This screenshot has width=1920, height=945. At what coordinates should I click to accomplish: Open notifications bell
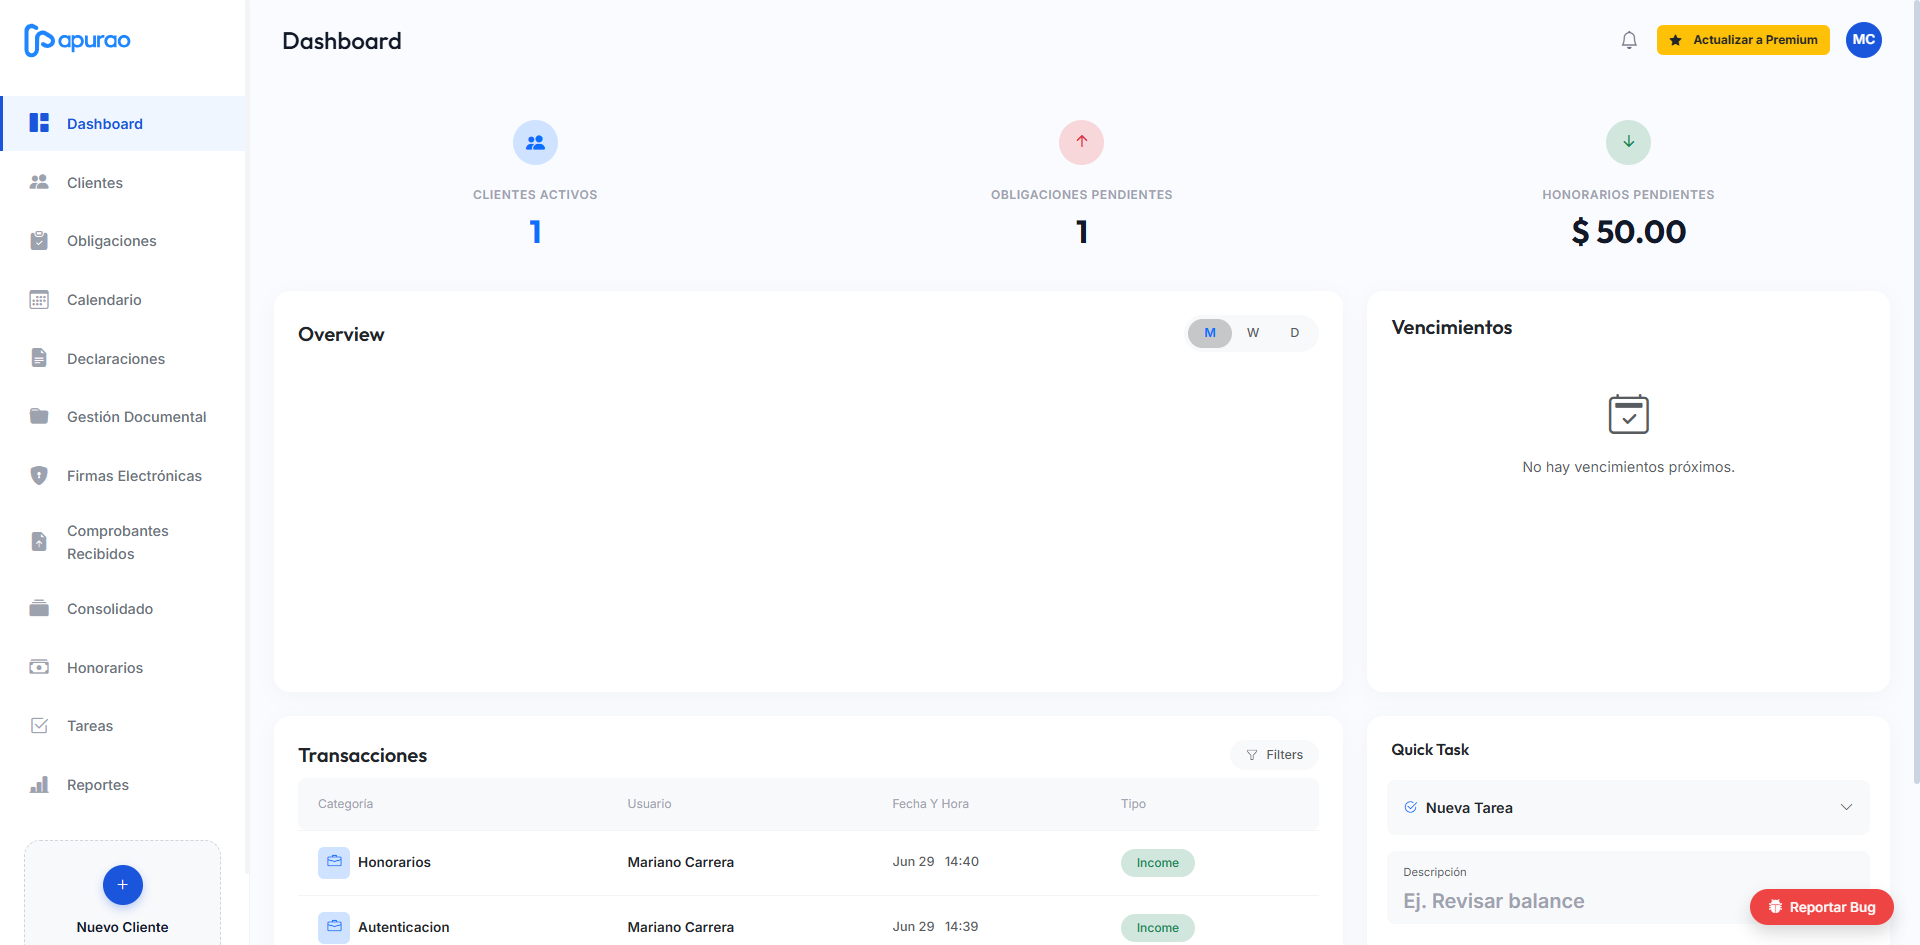pos(1629,40)
